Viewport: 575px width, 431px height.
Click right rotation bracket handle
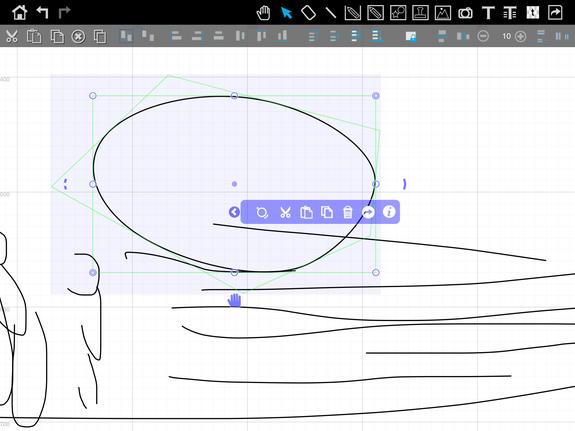point(404,184)
